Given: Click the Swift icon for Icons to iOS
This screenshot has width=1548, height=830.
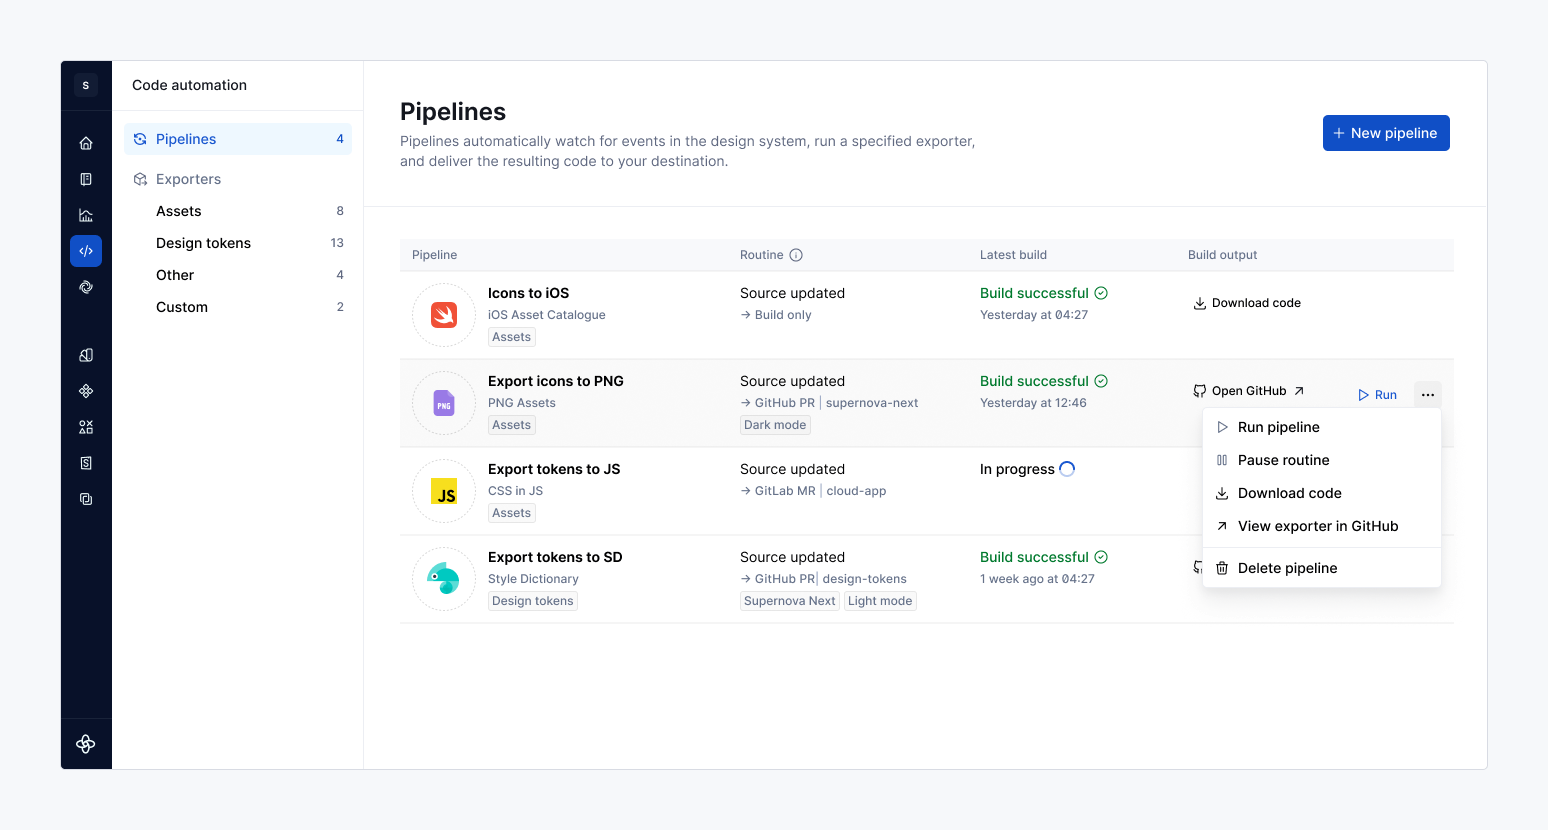Looking at the screenshot, I should (x=443, y=315).
